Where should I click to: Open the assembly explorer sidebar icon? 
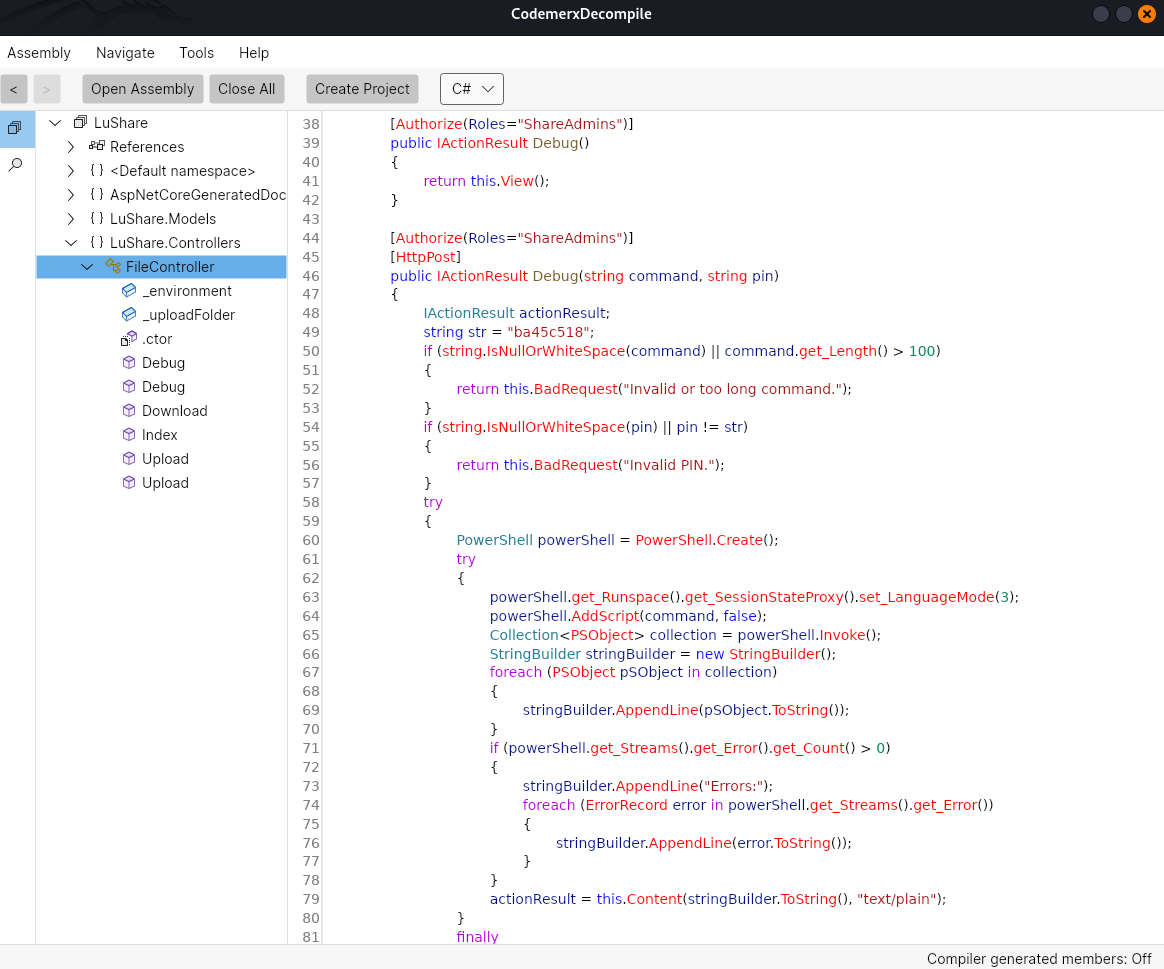(x=15, y=128)
